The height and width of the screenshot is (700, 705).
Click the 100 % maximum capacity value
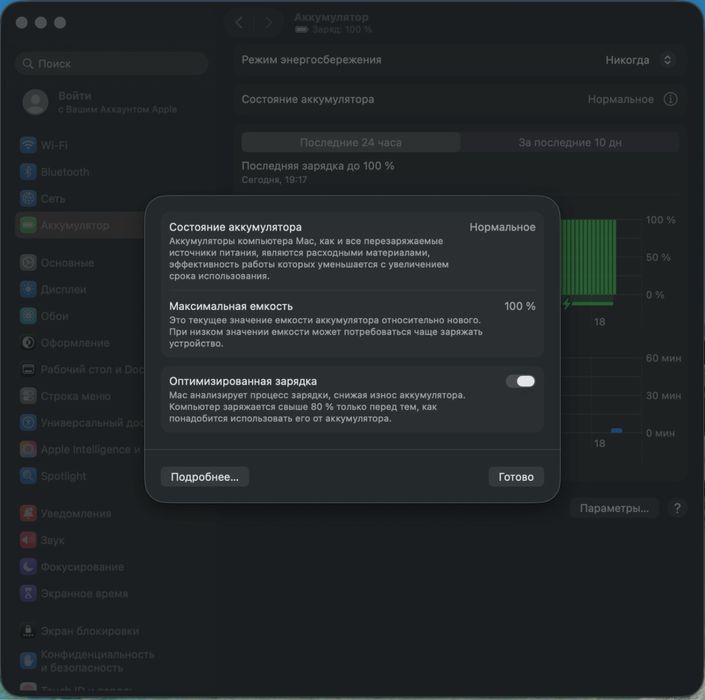point(520,306)
